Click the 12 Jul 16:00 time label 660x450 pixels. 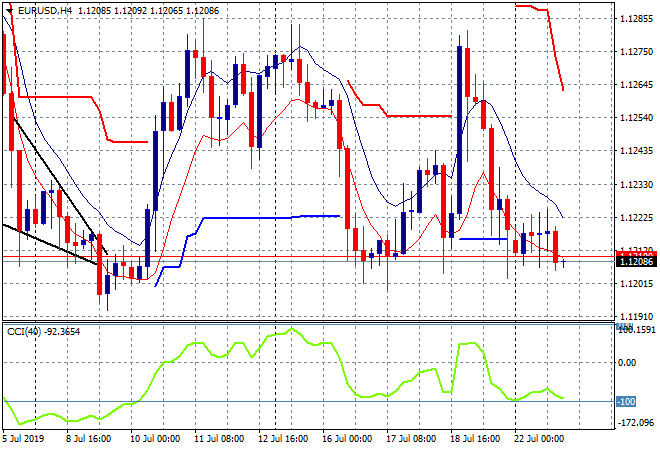(283, 439)
